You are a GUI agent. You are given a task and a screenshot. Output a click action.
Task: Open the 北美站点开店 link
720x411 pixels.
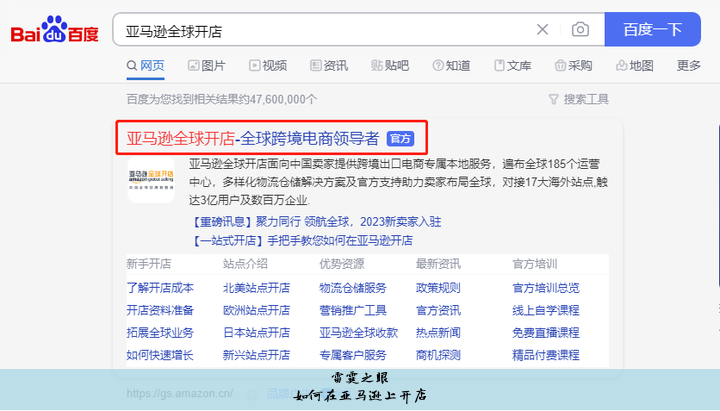click(256, 288)
